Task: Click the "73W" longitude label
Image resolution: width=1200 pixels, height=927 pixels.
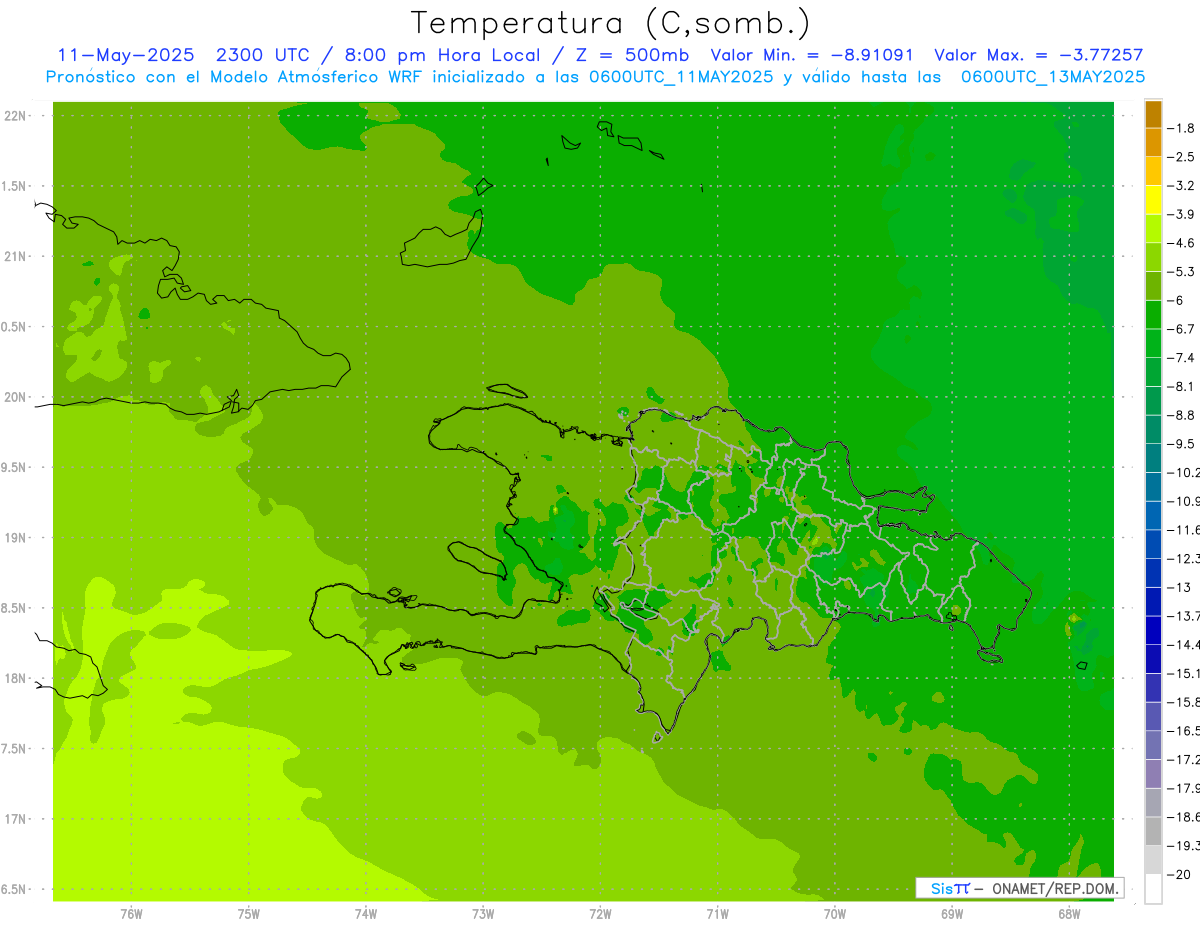Action: [483, 913]
